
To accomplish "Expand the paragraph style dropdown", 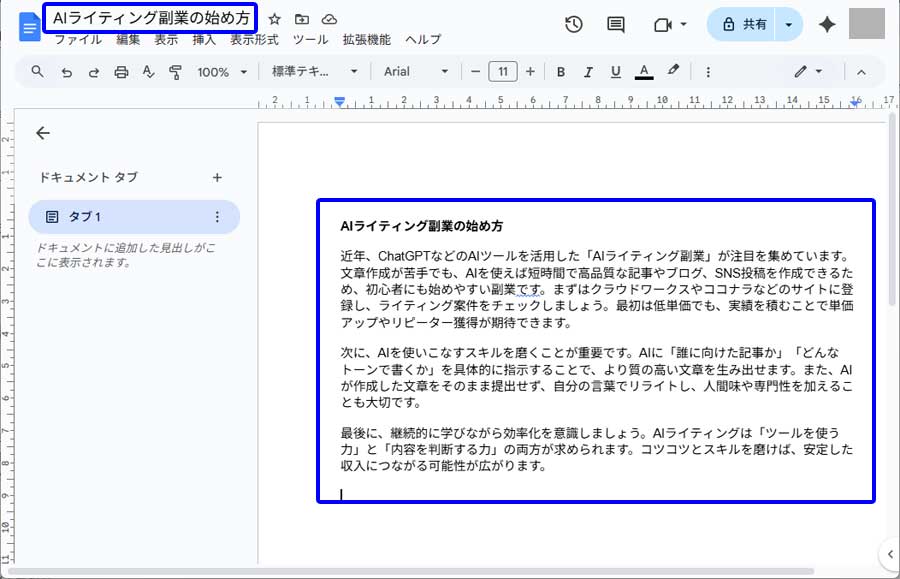I will coord(314,72).
